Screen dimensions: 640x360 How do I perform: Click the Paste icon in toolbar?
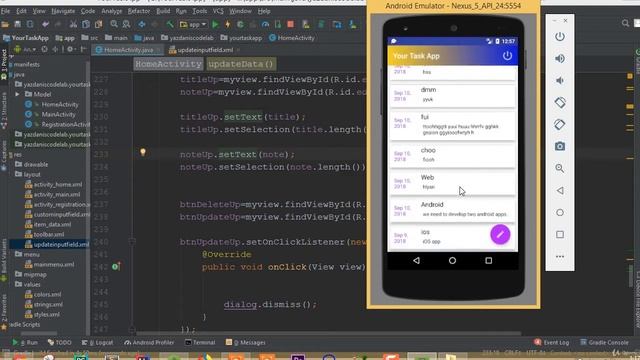point(98,24)
